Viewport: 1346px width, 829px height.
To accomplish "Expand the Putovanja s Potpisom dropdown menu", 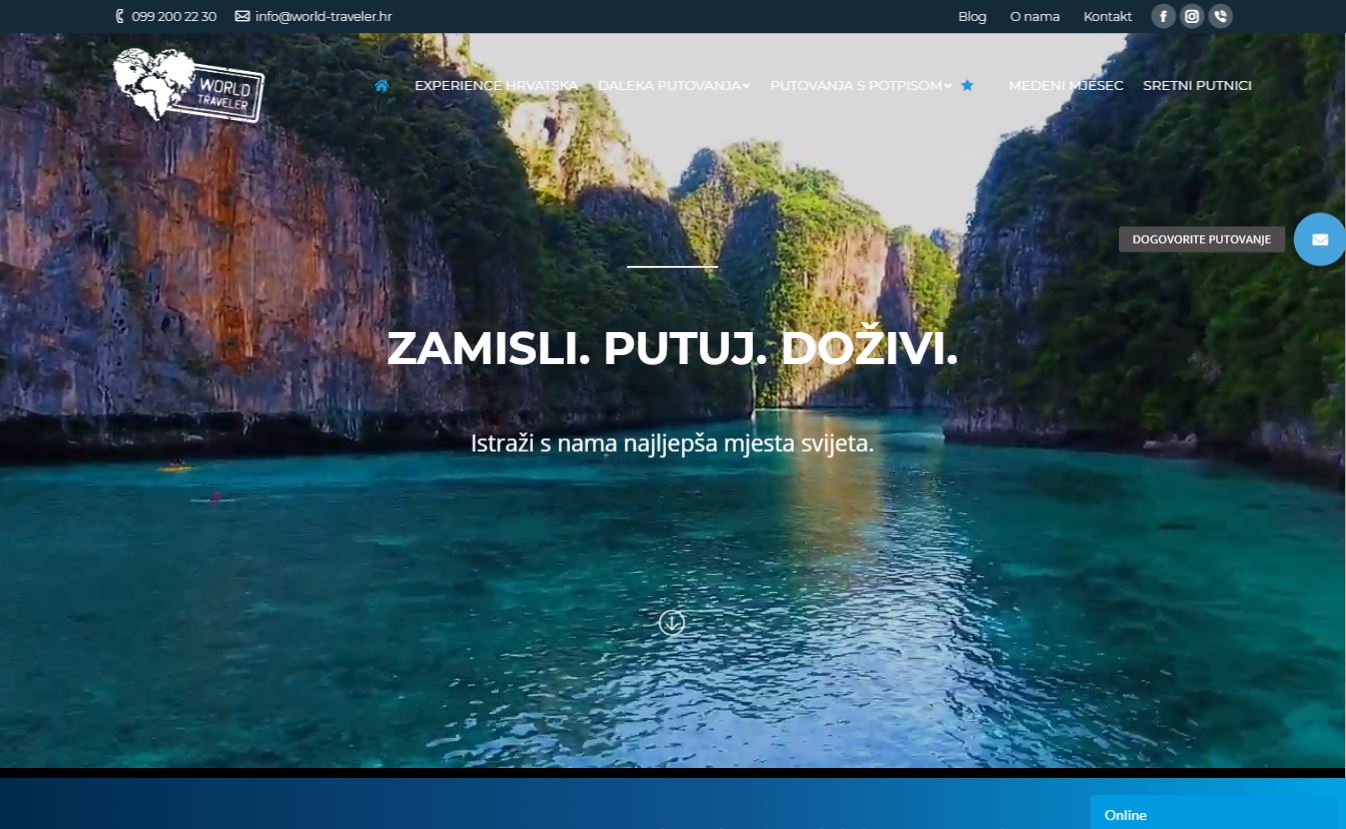I will pyautogui.click(x=861, y=86).
